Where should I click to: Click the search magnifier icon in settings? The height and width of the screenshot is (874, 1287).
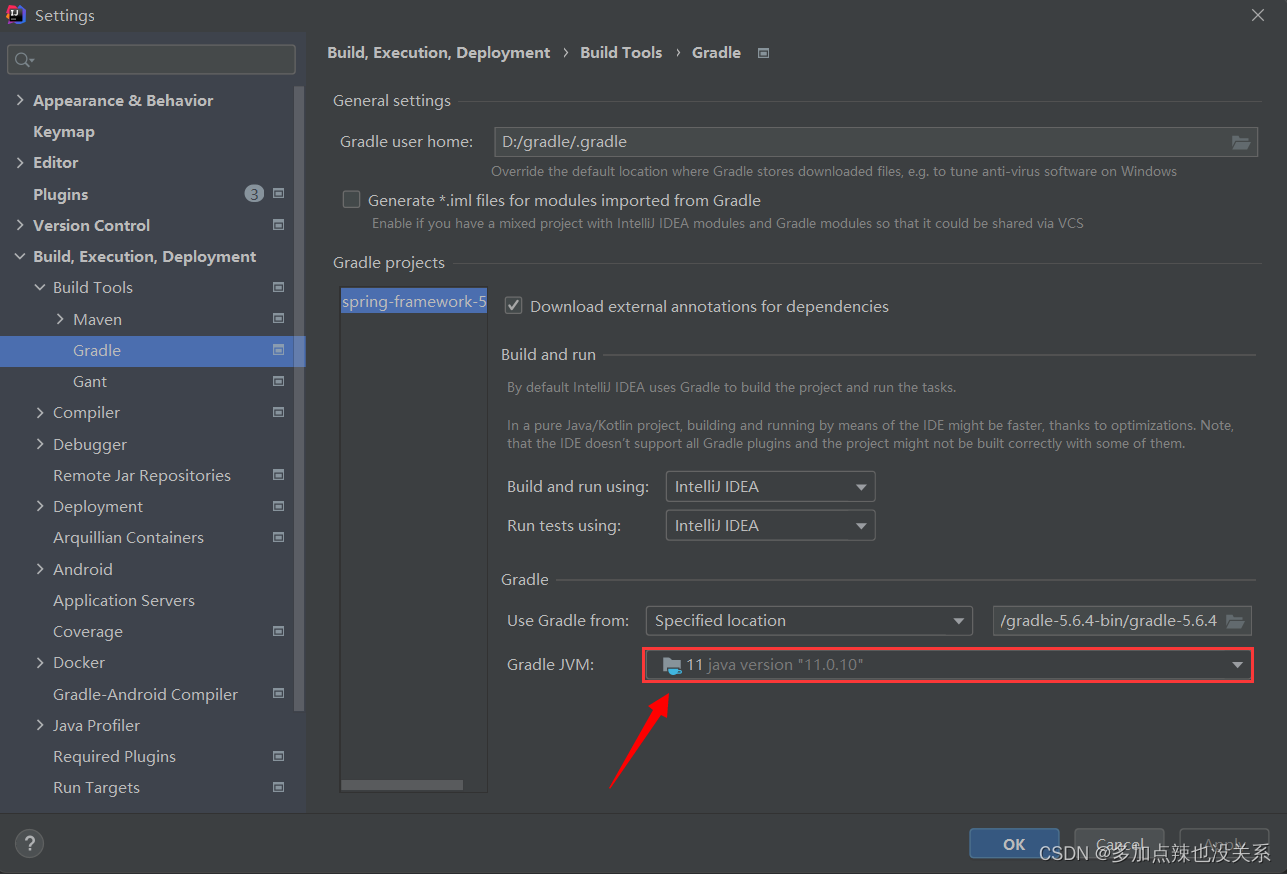click(x=21, y=60)
